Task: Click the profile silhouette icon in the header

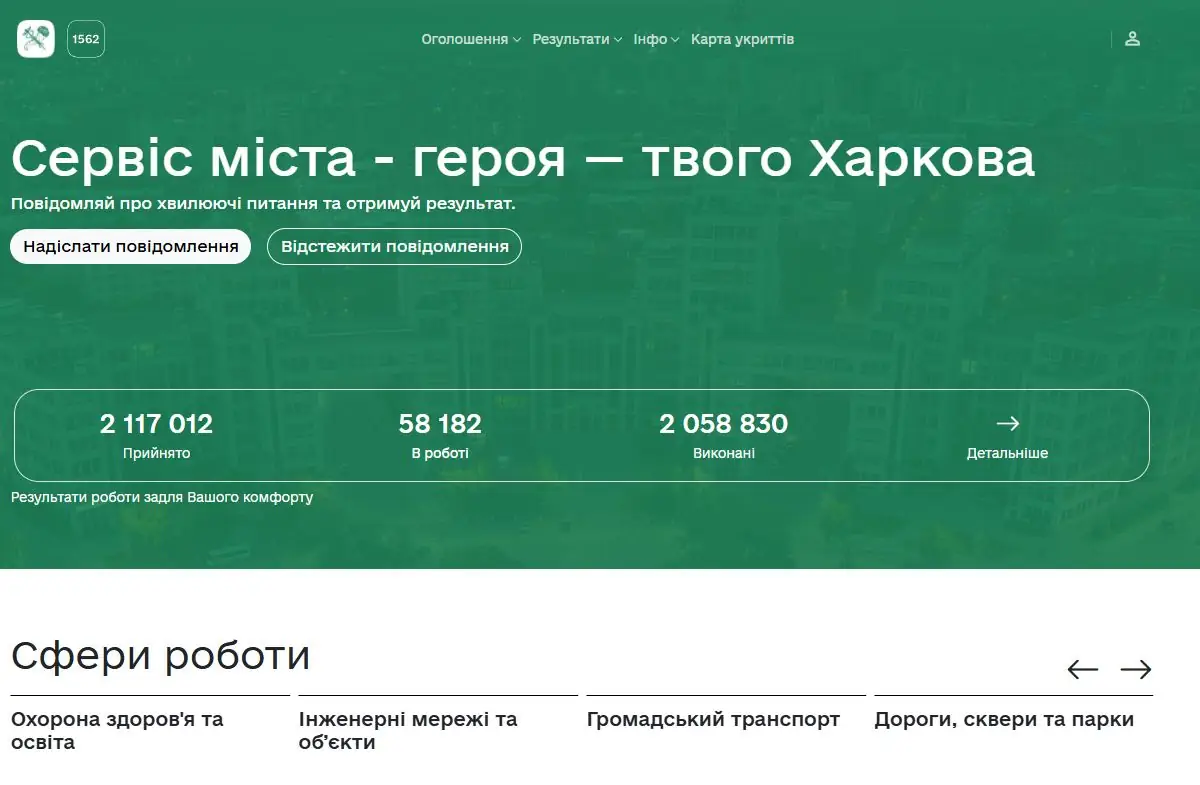Action: (x=1133, y=39)
